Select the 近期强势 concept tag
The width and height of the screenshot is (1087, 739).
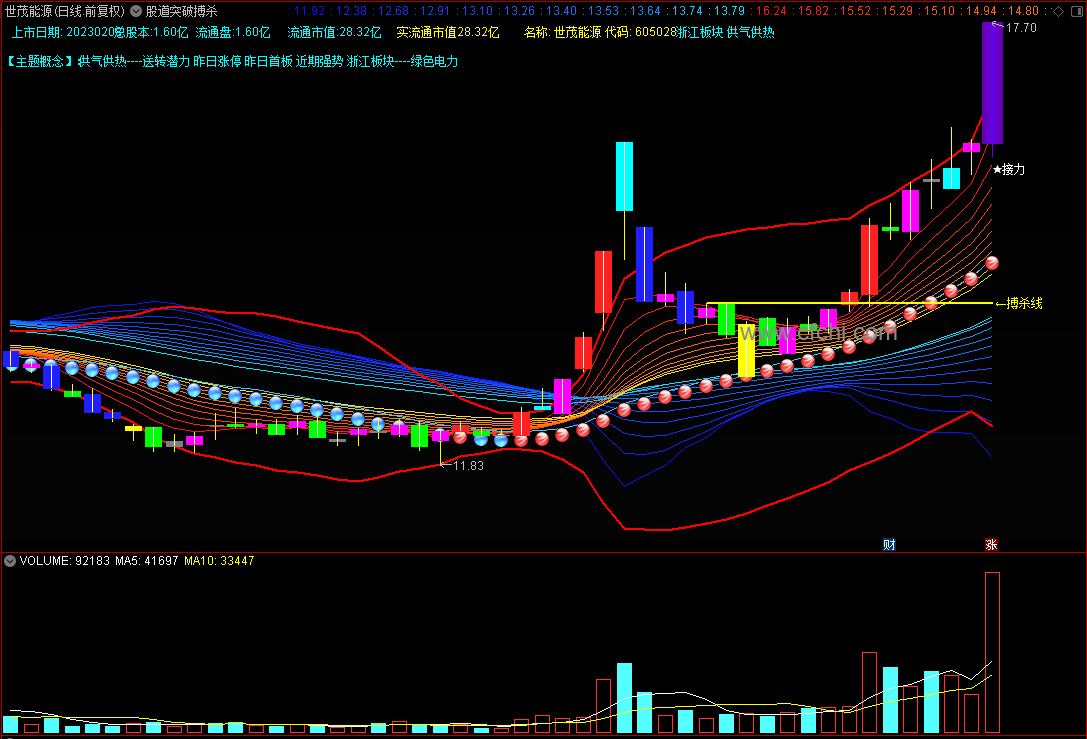pos(320,62)
